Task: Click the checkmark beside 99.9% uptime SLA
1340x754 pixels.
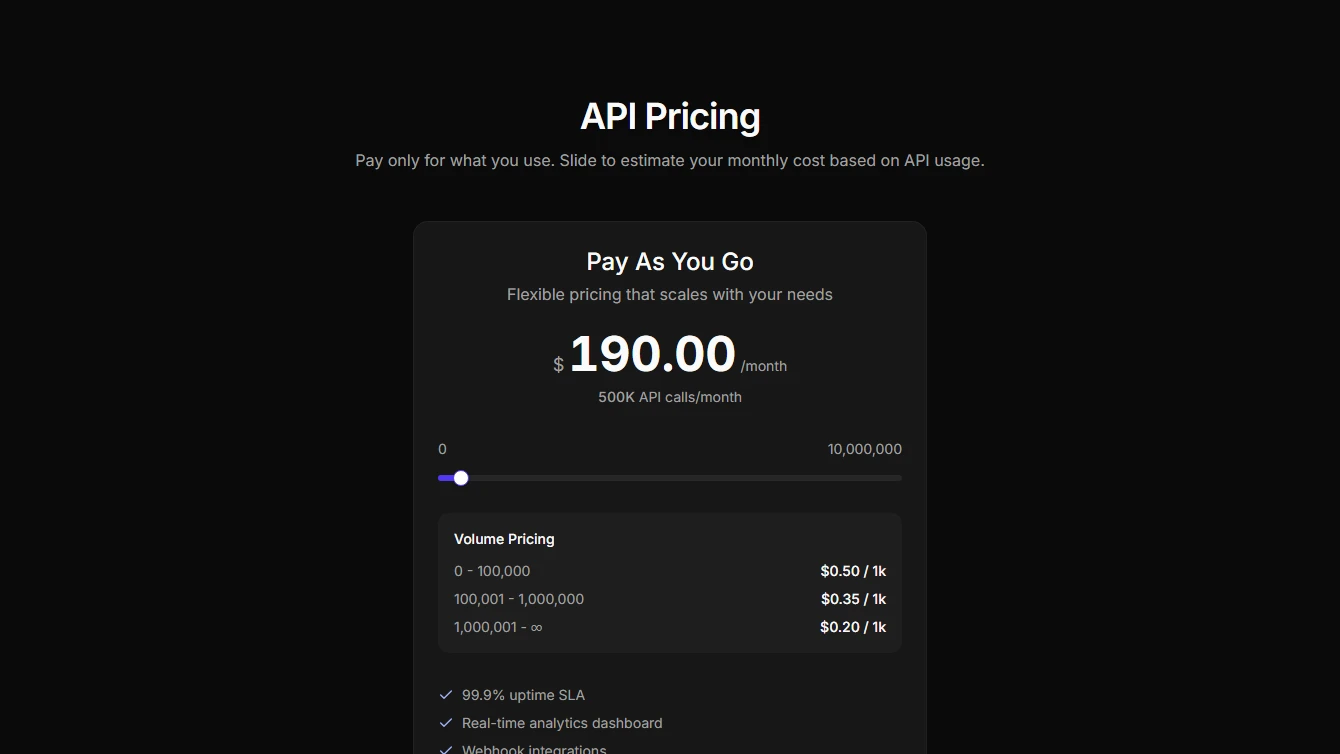Action: 445,694
